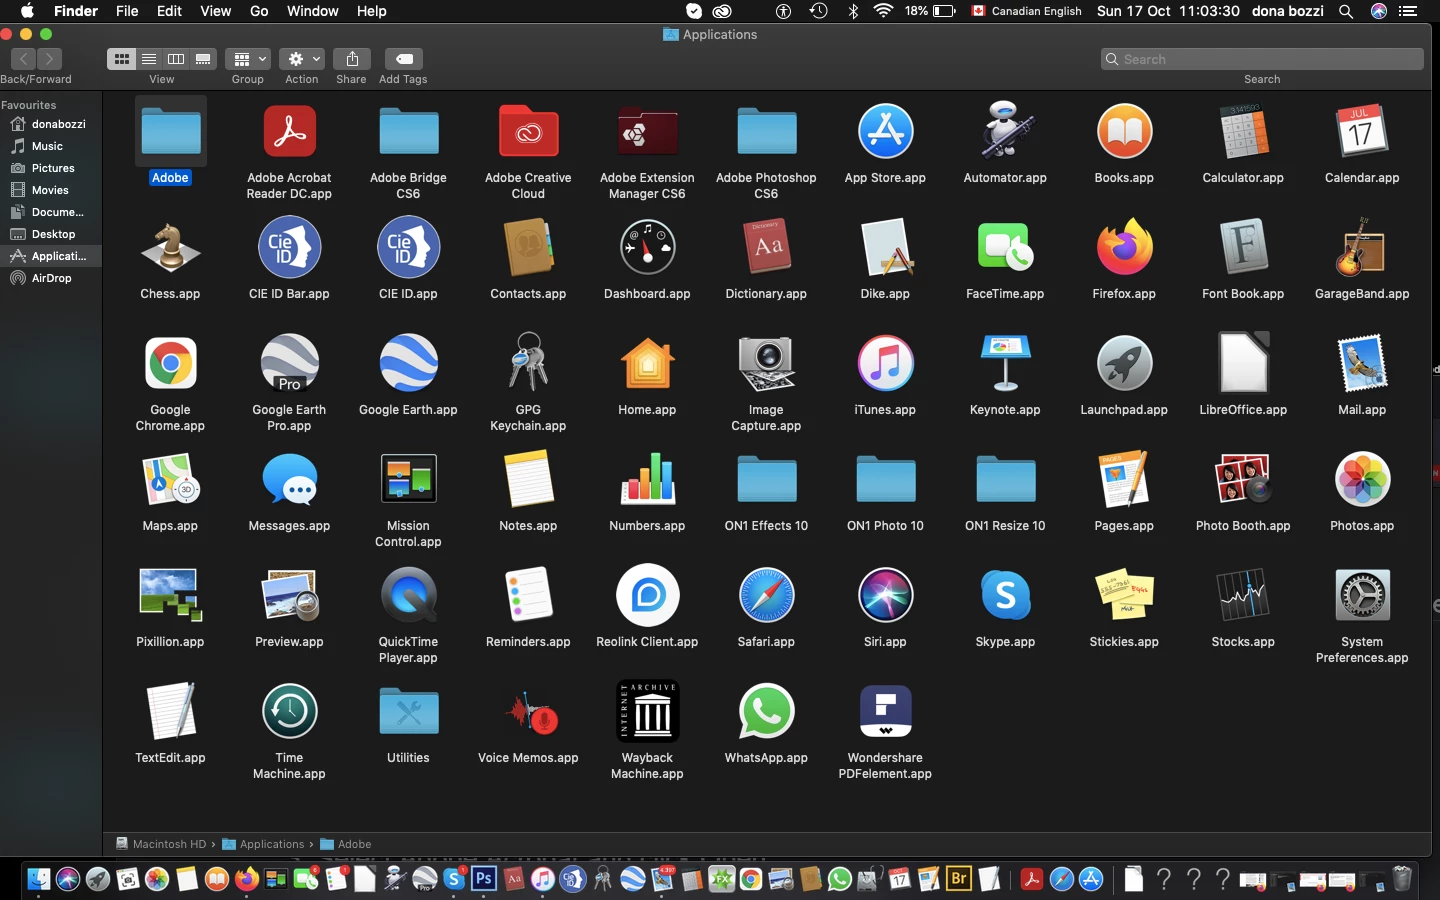Open the Utilities folder

click(x=408, y=711)
